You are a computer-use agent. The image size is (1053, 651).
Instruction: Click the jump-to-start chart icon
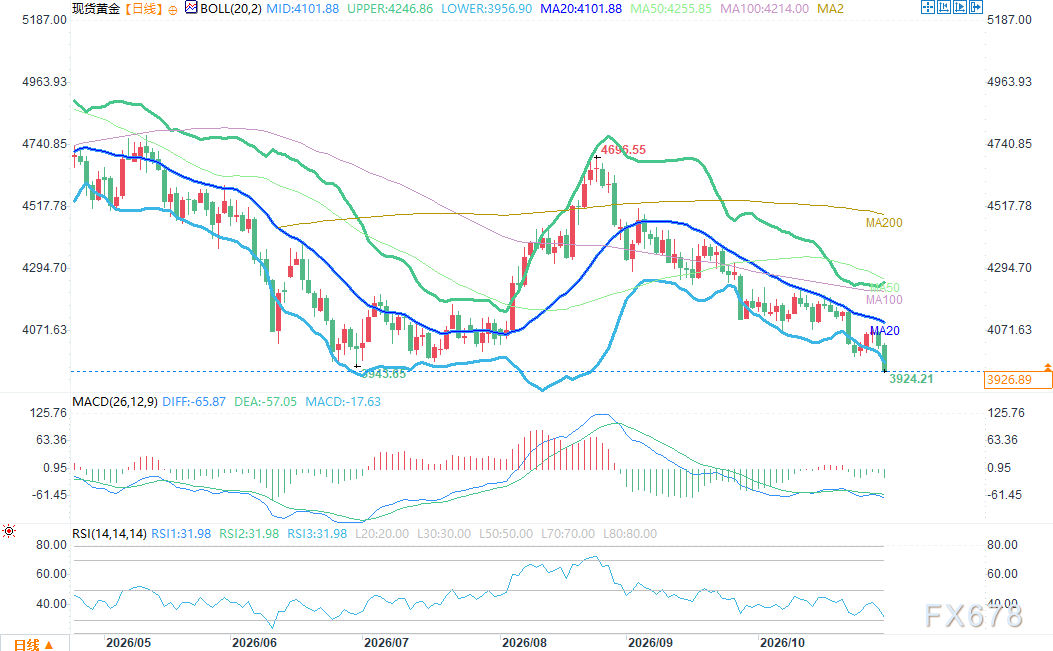click(944, 7)
